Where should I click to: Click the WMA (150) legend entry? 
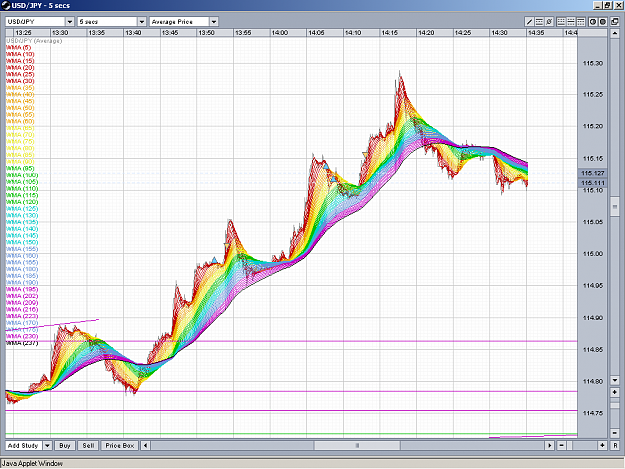point(22,242)
